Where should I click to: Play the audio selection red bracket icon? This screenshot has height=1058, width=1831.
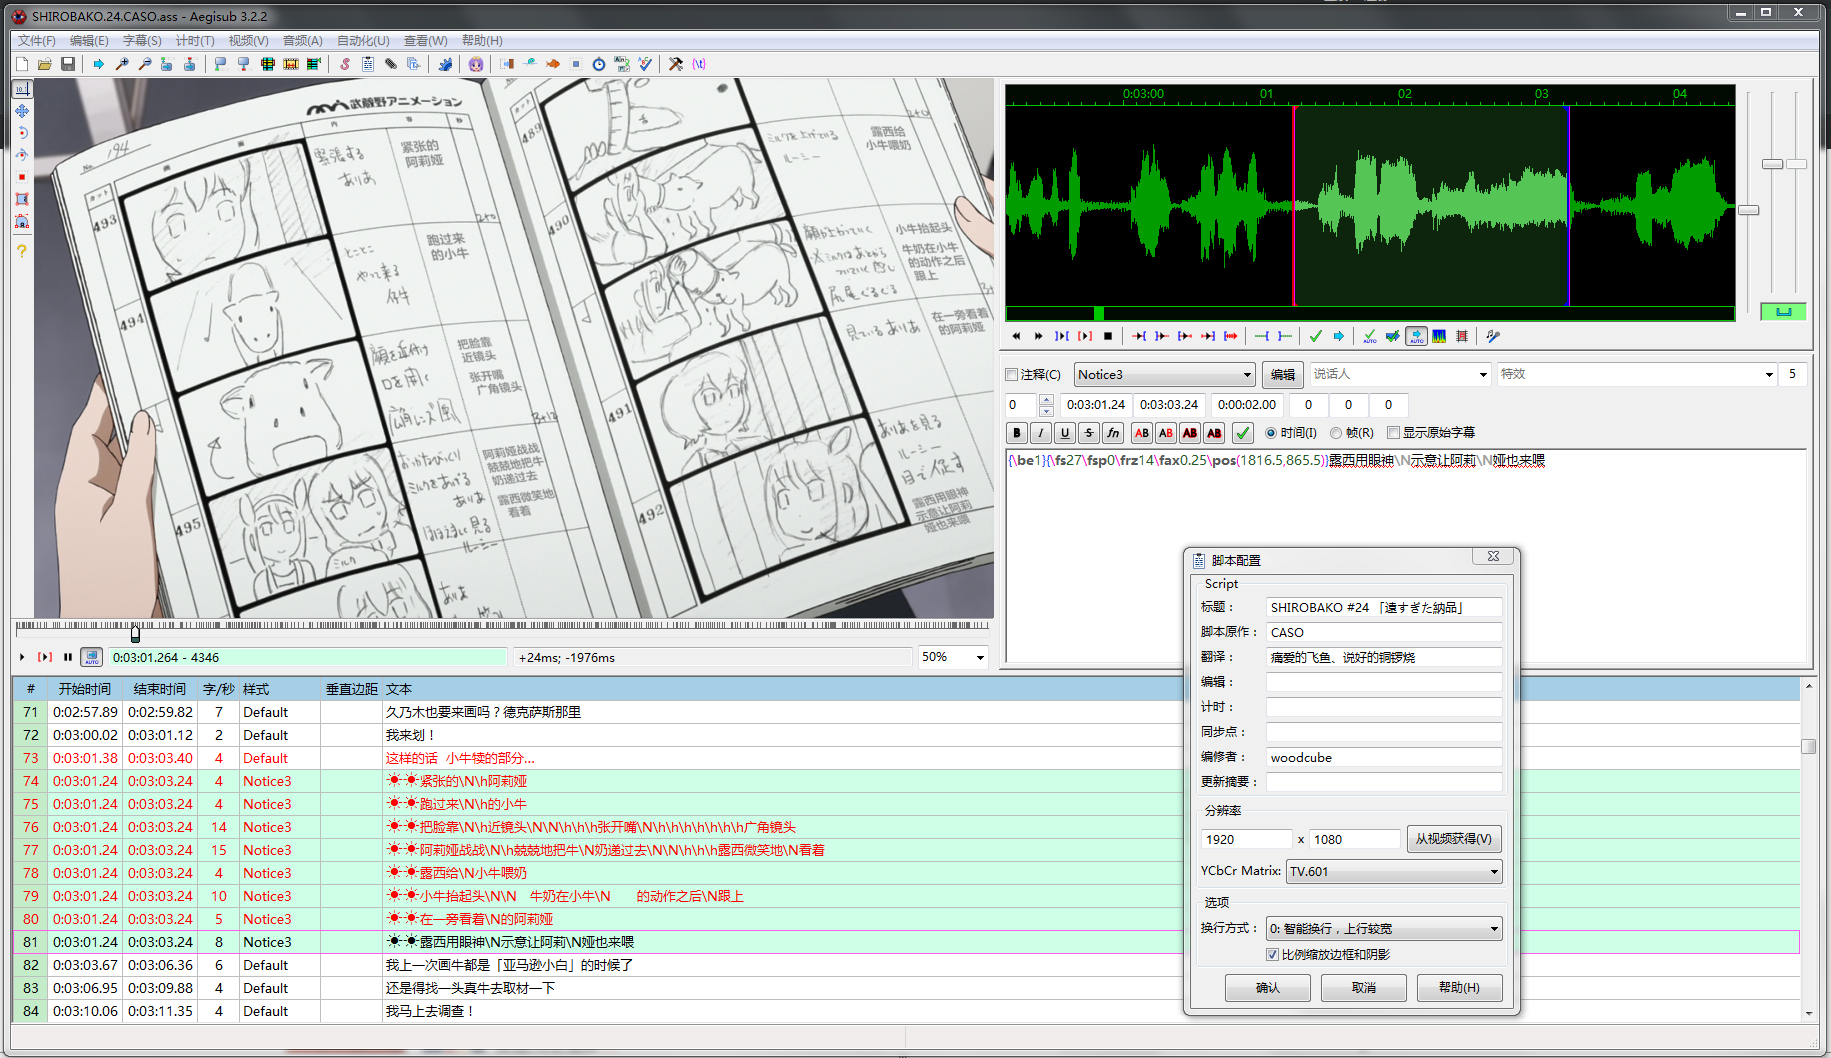pyautogui.click(x=1085, y=336)
